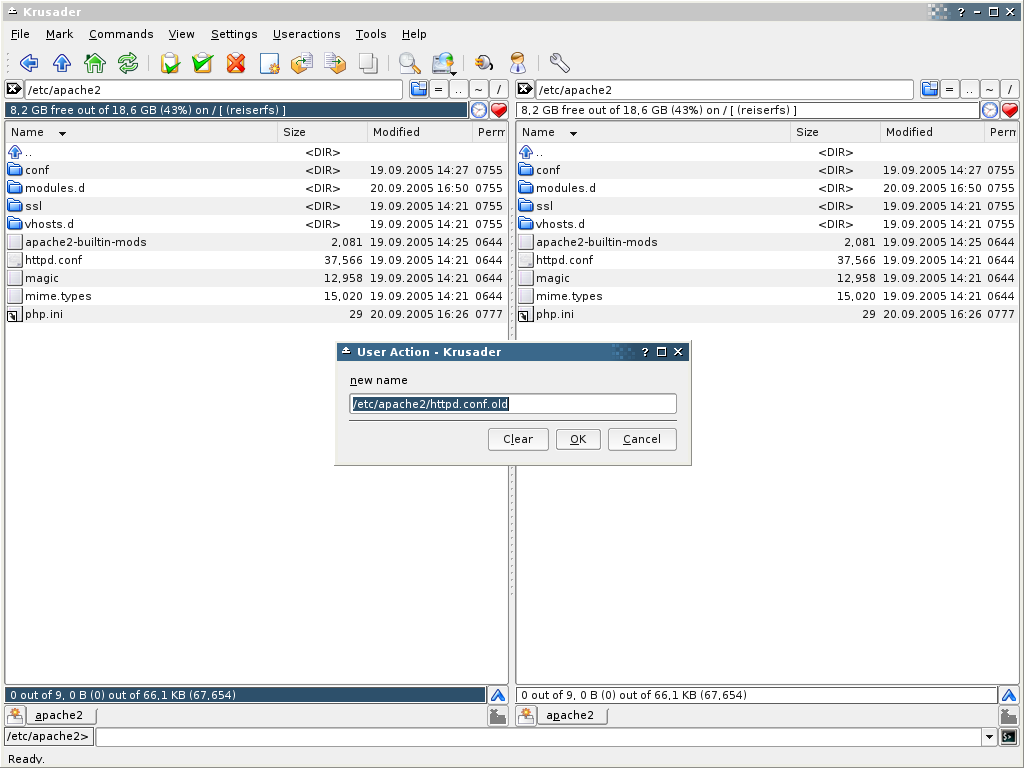1024x768 pixels.
Task: Click the main command line input
Action: [539, 737]
